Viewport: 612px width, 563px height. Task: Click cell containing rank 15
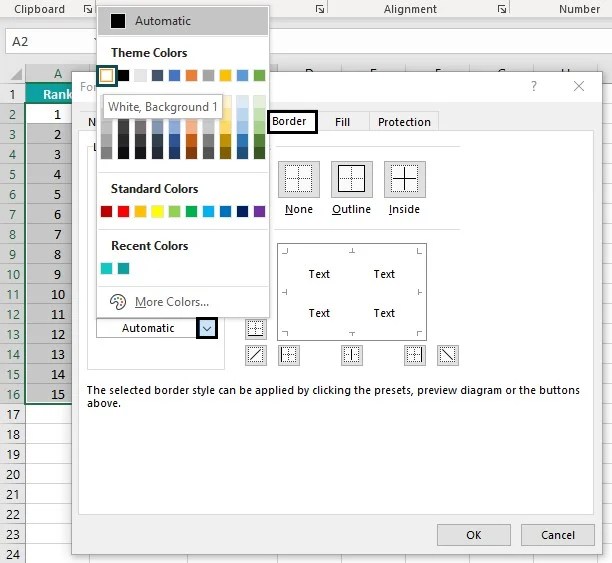[x=48, y=394]
